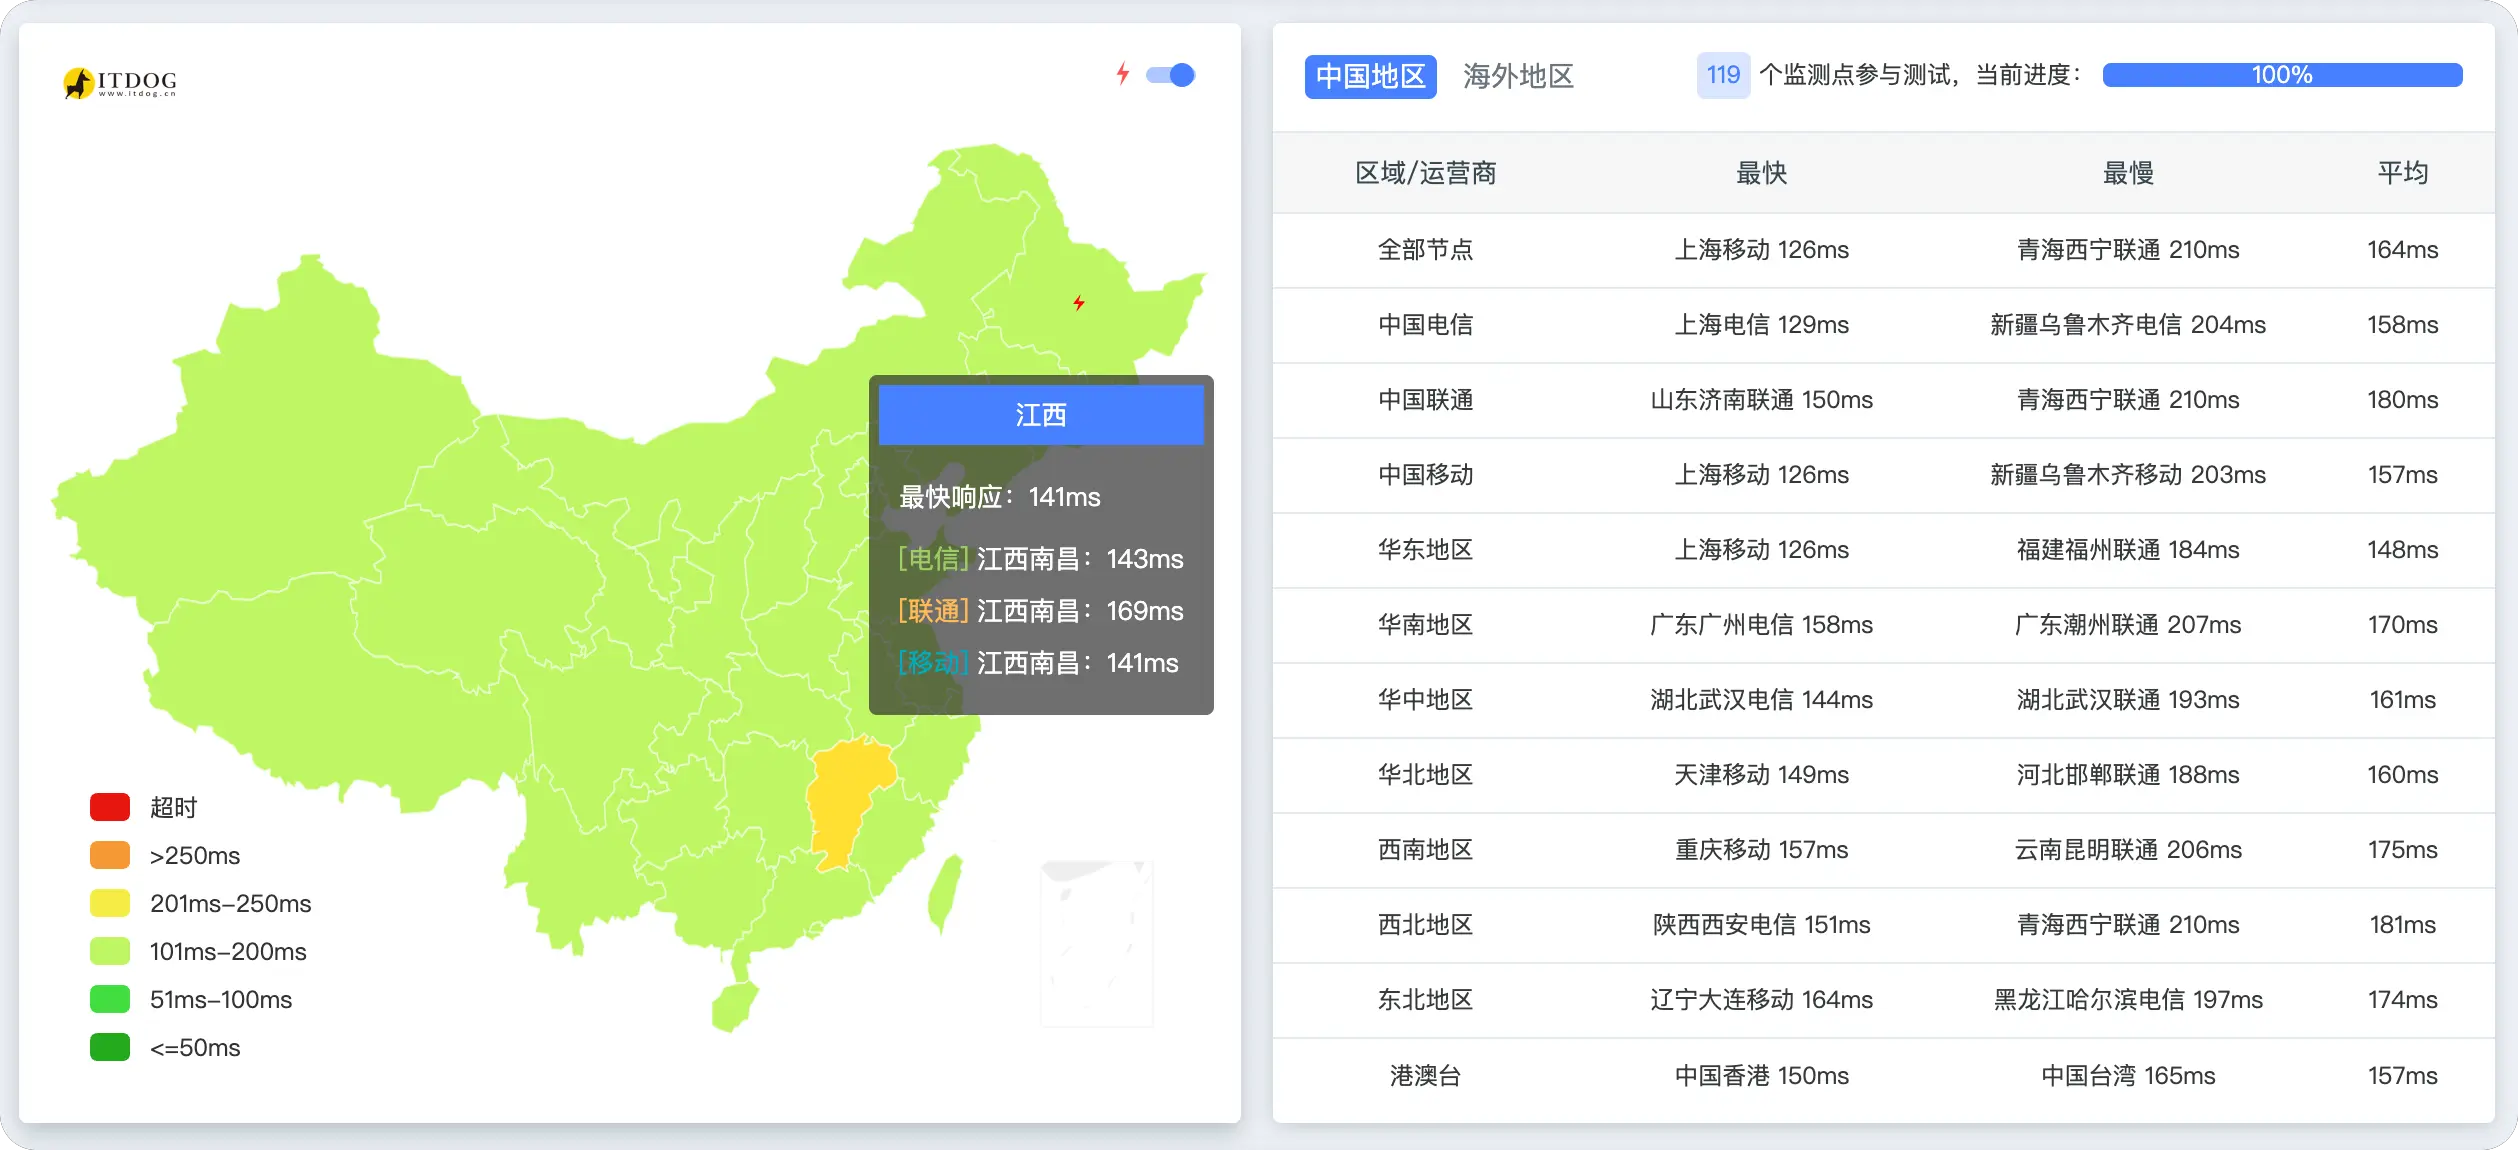The height and width of the screenshot is (1150, 2518).
Task: Click the 江西 tooltip header
Action: click(x=1041, y=414)
